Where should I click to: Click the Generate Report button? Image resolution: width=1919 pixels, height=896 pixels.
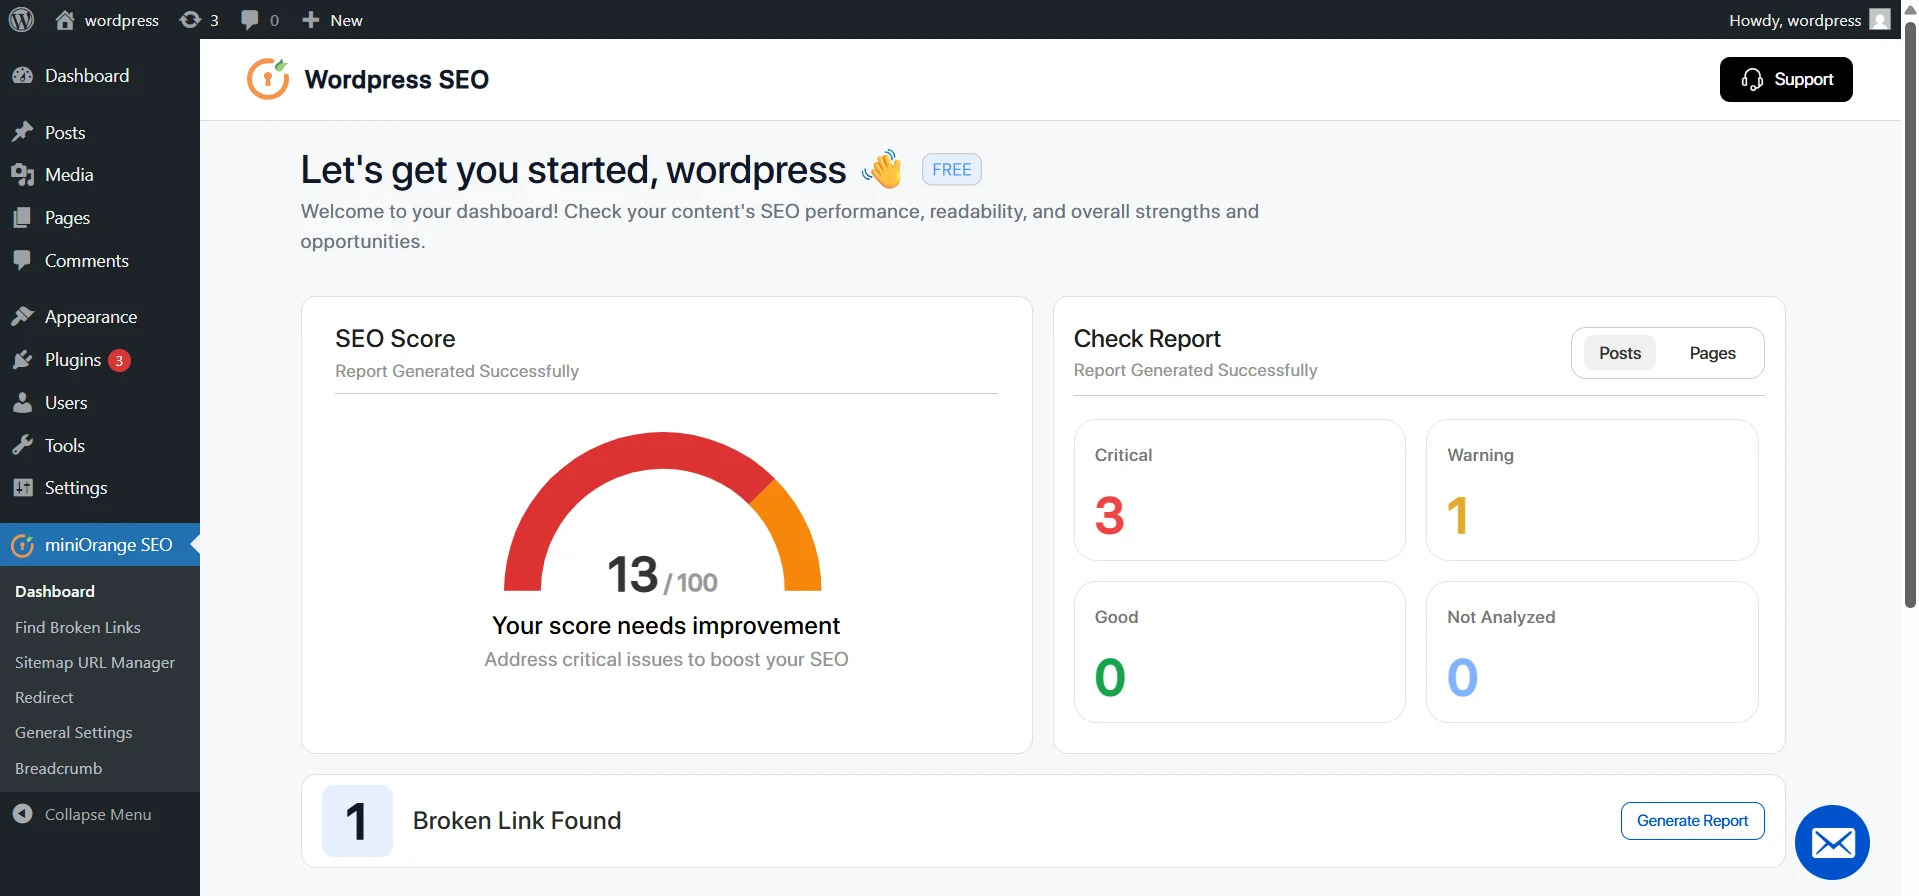click(1692, 821)
